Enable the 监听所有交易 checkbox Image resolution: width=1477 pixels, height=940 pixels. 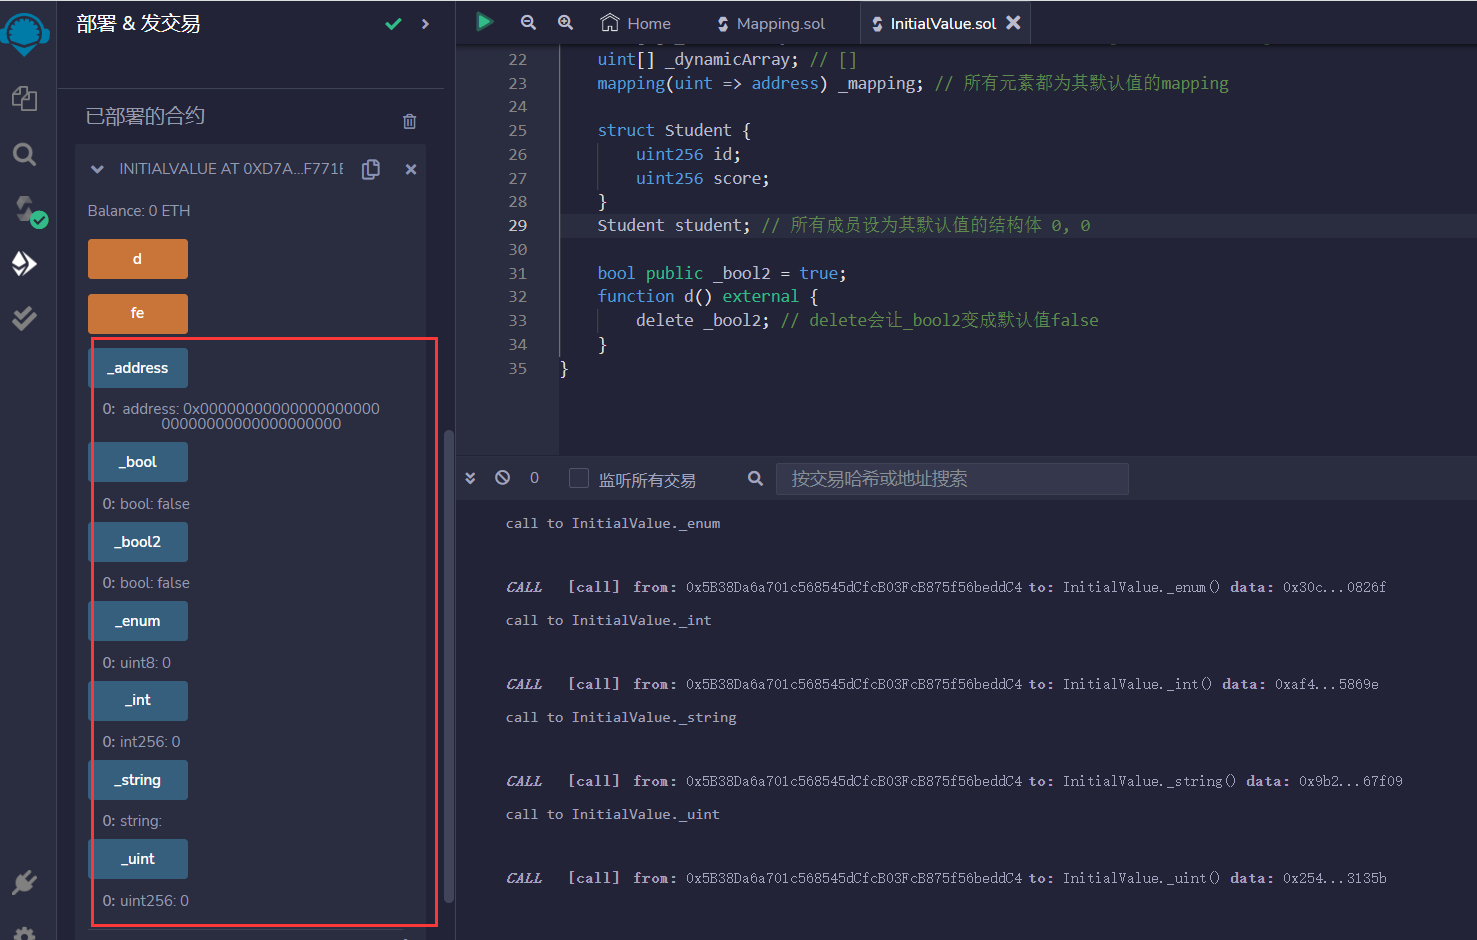pos(578,478)
